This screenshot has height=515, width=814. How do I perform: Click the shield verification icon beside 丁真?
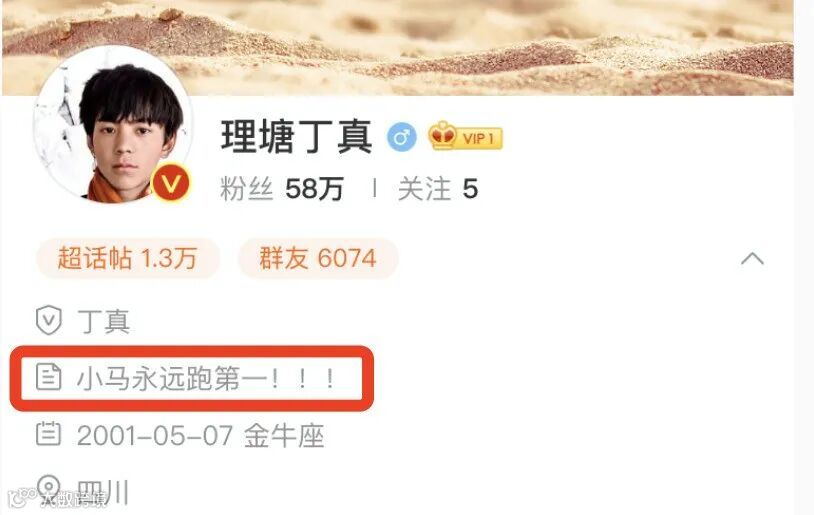[49, 320]
